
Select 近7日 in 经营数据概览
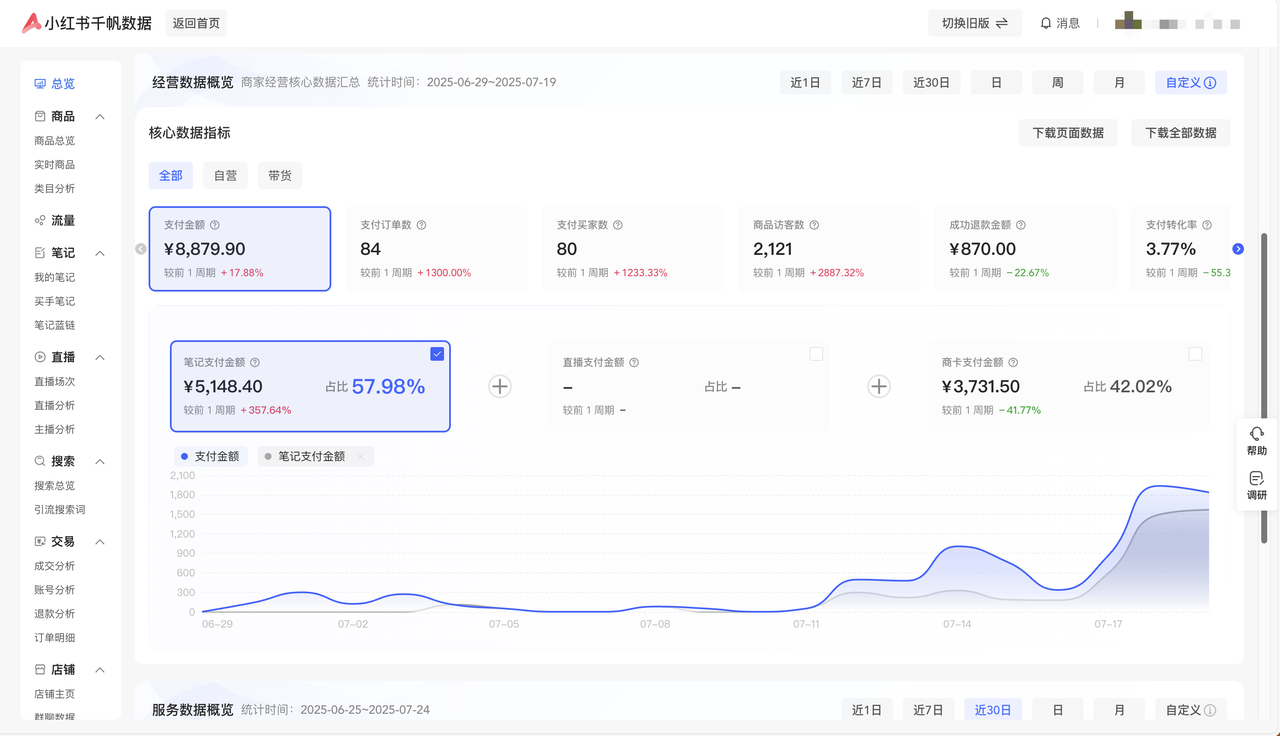(x=867, y=83)
